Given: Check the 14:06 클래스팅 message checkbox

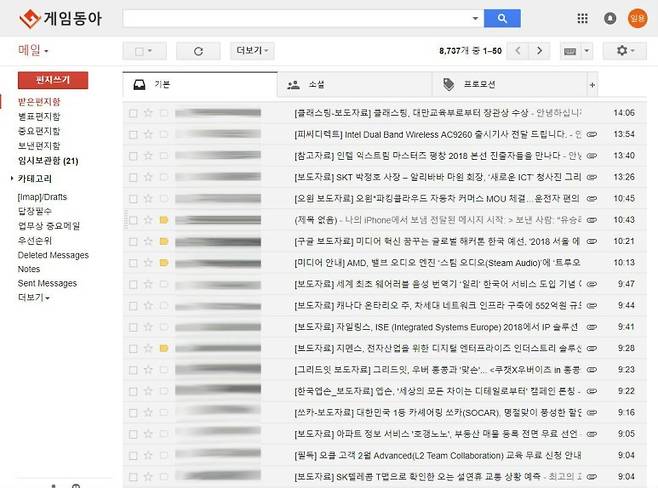Looking at the screenshot, I should tap(133, 113).
